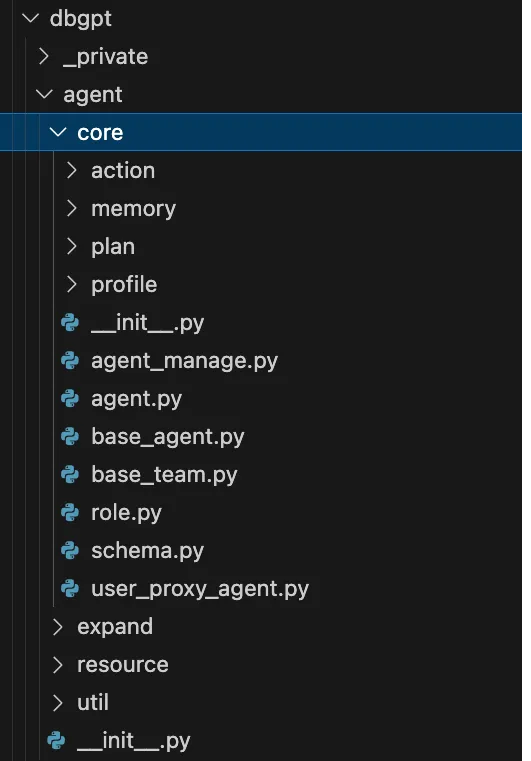
Task: Click Python icon of base_agent.py
Action: pos(70,436)
